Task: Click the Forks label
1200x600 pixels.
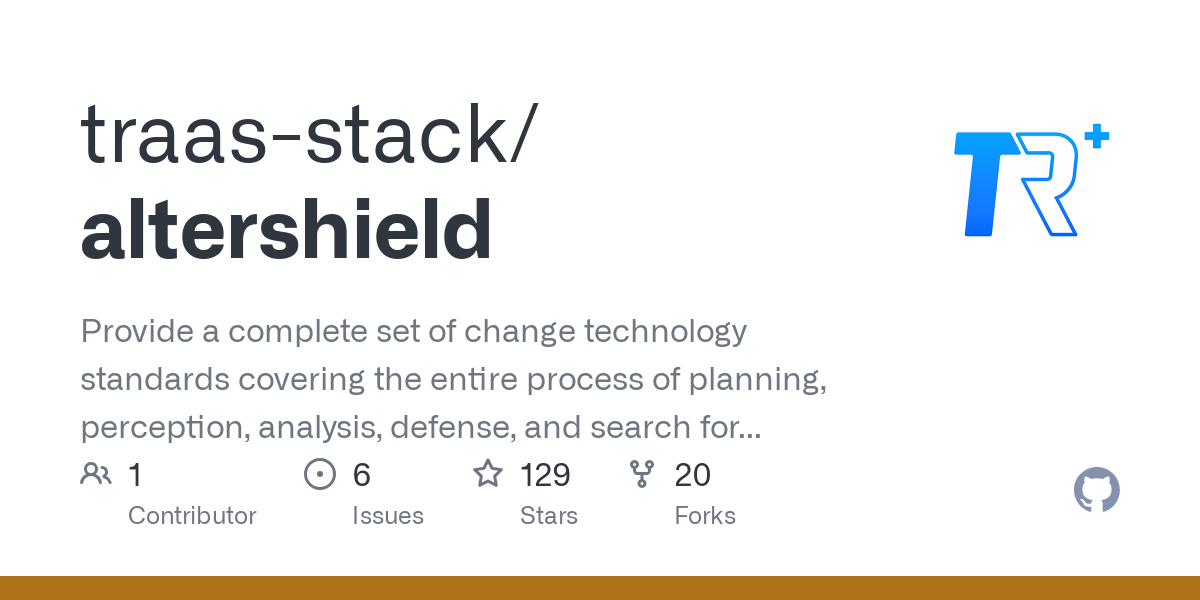Action: coord(705,516)
